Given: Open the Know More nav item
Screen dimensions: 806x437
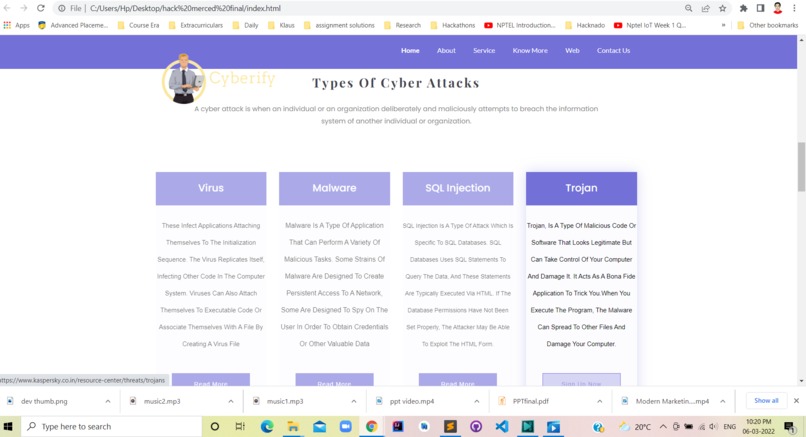Looking at the screenshot, I should click(x=530, y=50).
